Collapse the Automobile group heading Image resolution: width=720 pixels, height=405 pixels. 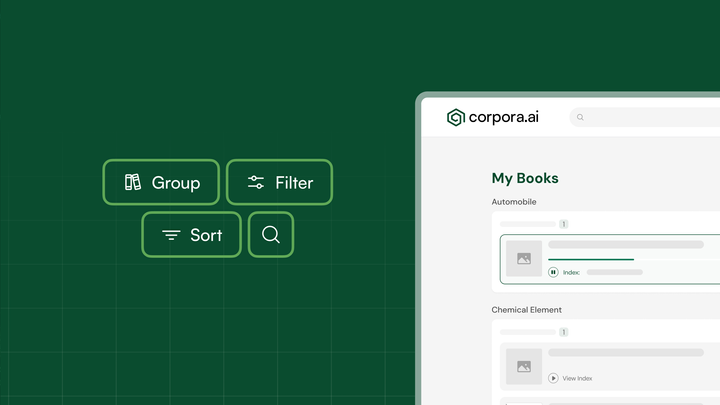click(514, 202)
